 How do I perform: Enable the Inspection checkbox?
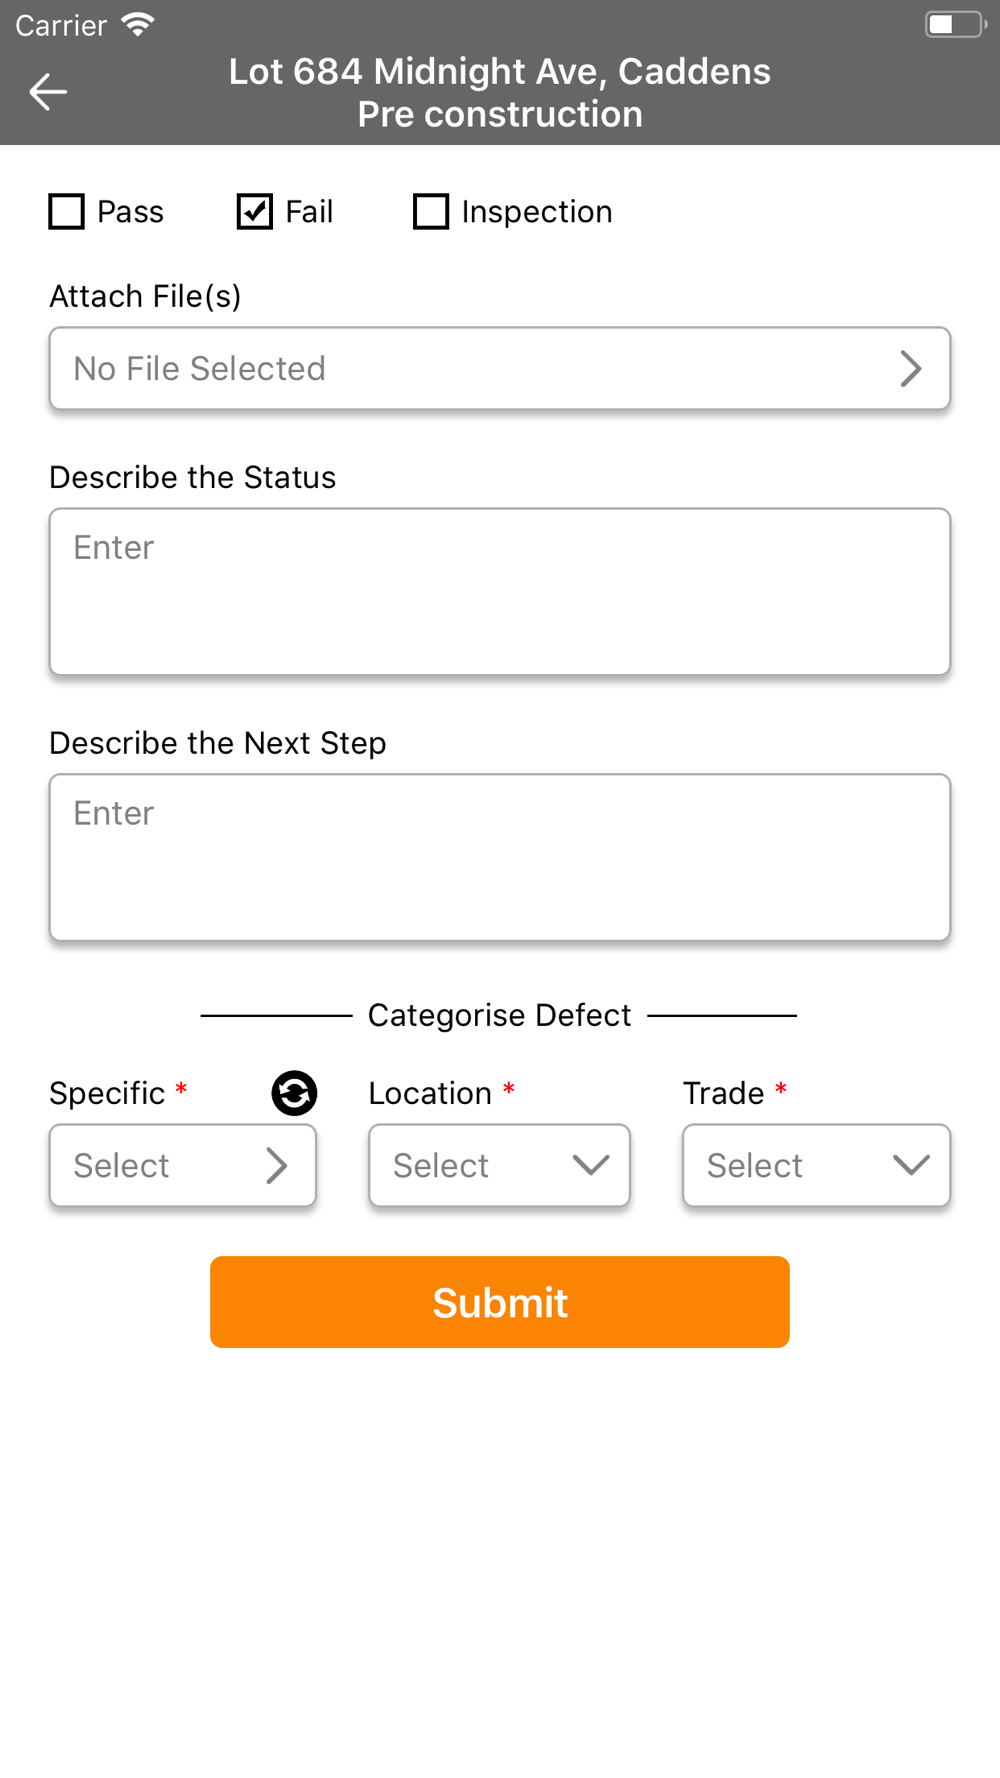(x=431, y=212)
